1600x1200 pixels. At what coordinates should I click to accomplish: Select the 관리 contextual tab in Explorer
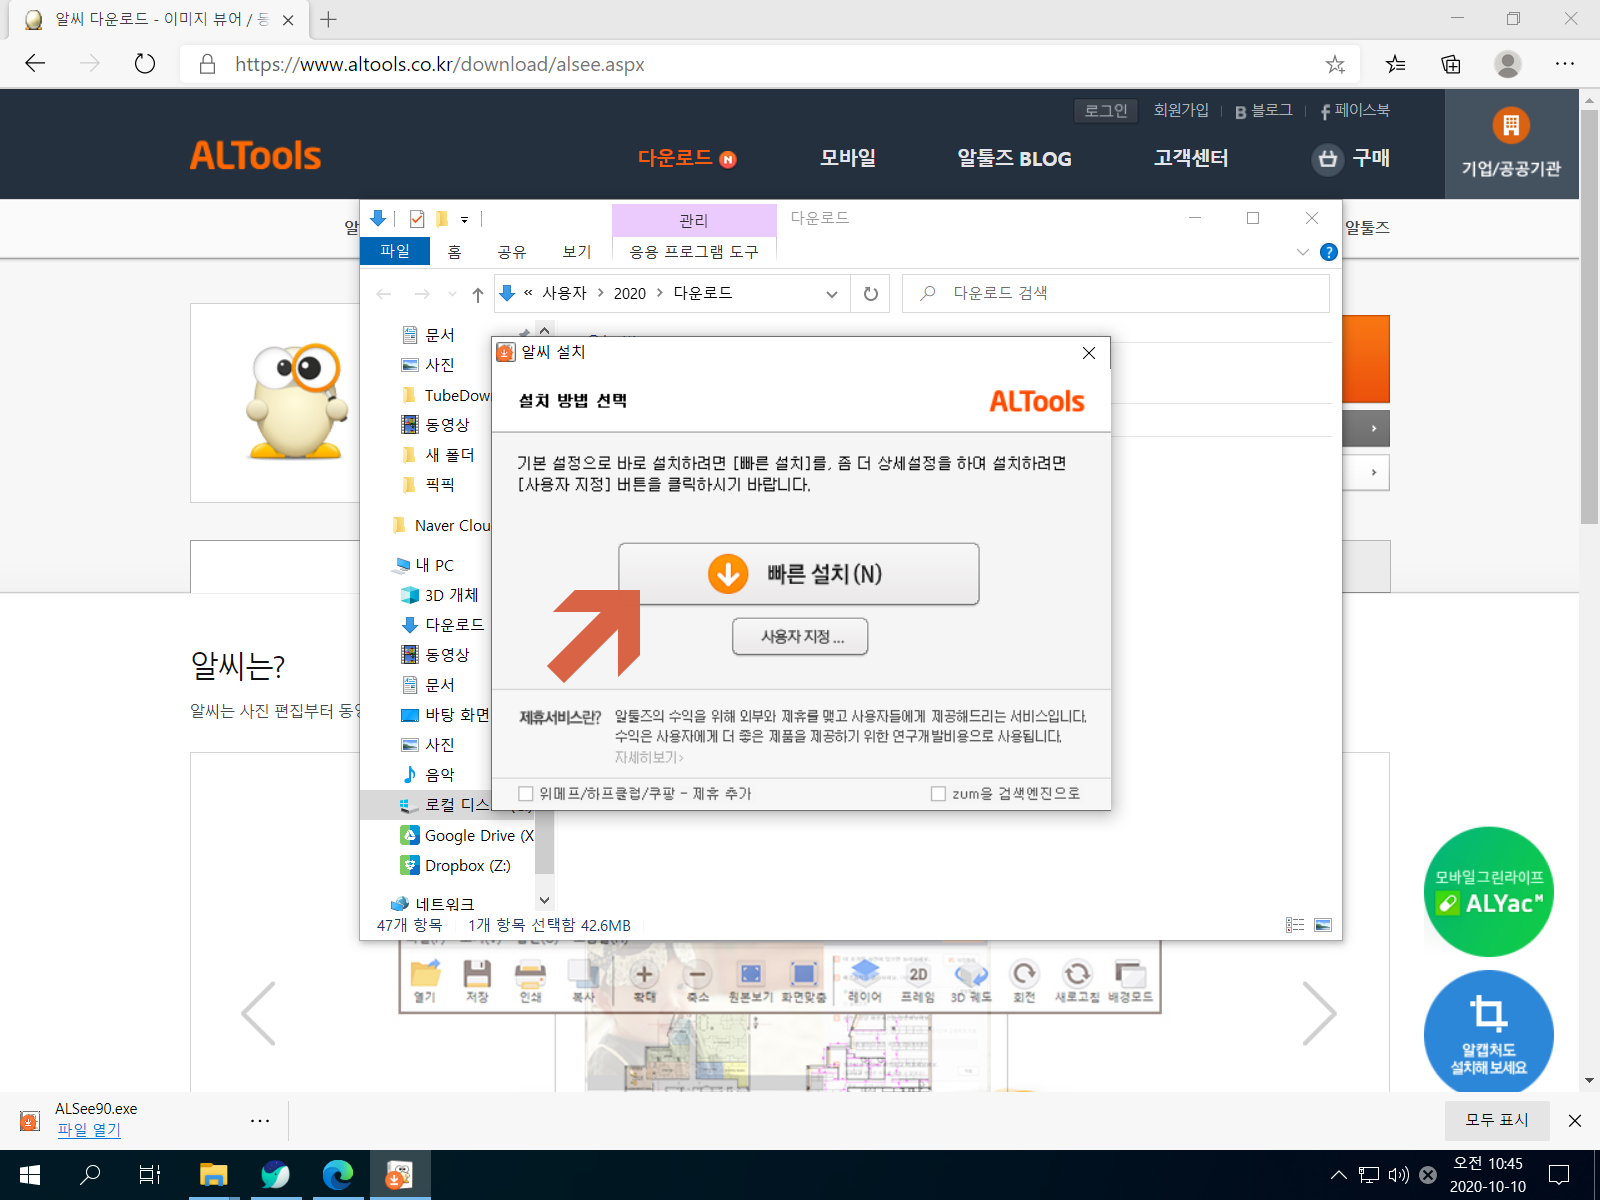coord(694,220)
